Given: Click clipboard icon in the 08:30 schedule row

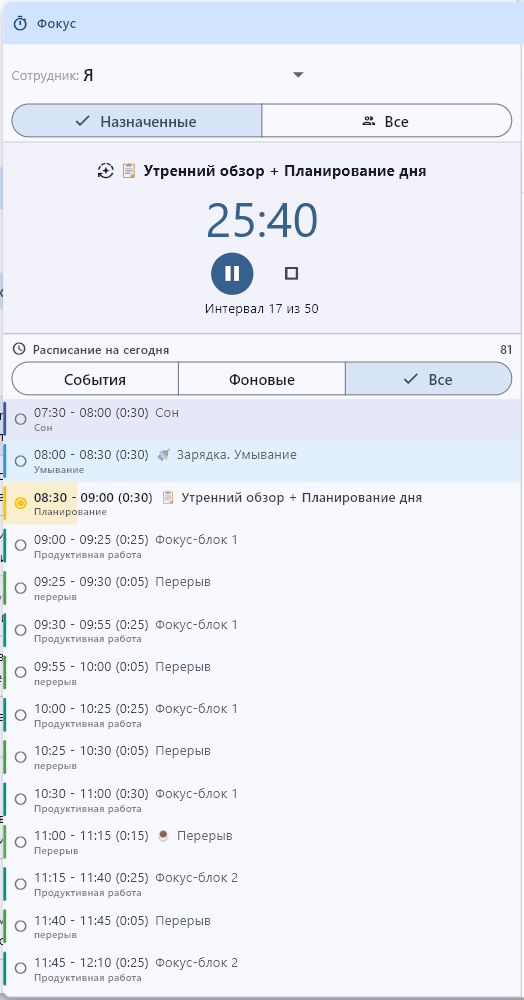Looking at the screenshot, I should [168, 497].
